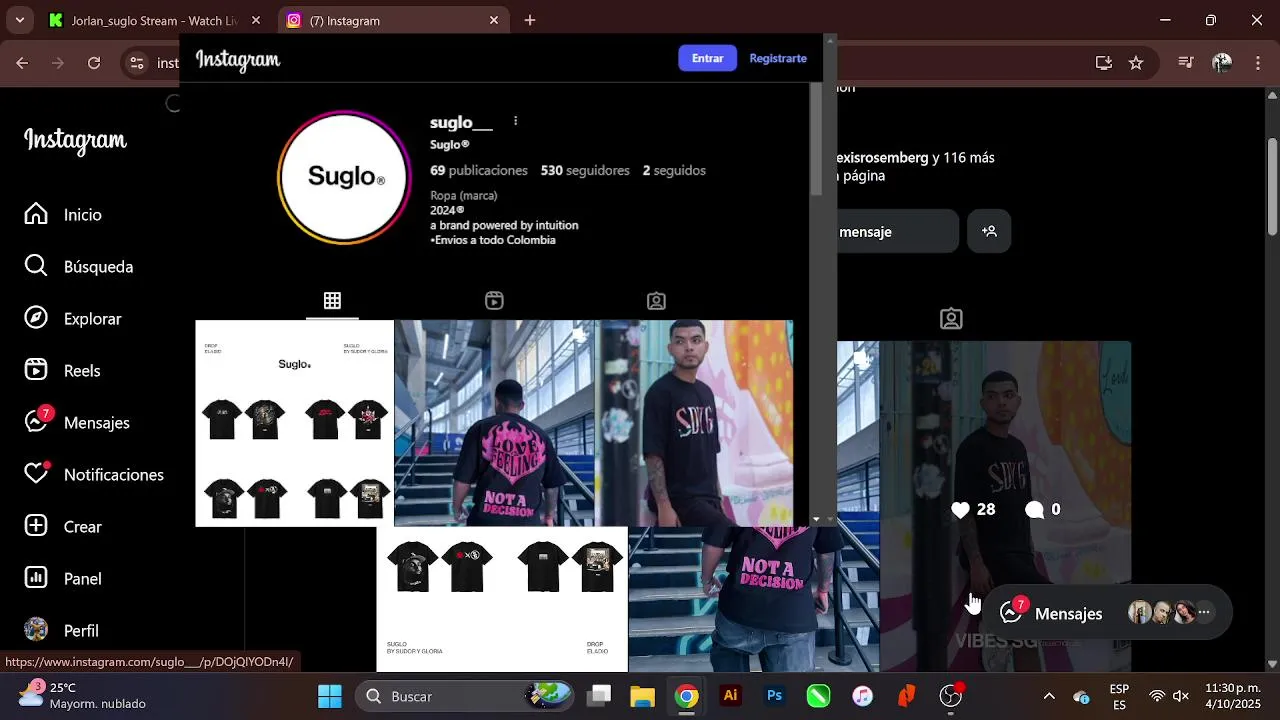Open the SDYG shirt front-view post
The height and width of the screenshot is (720, 1280).
[x=695, y=423]
